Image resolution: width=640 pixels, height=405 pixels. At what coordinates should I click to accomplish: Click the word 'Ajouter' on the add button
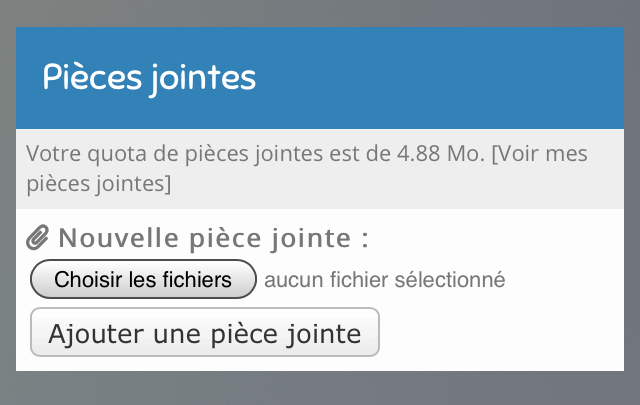click(x=96, y=334)
